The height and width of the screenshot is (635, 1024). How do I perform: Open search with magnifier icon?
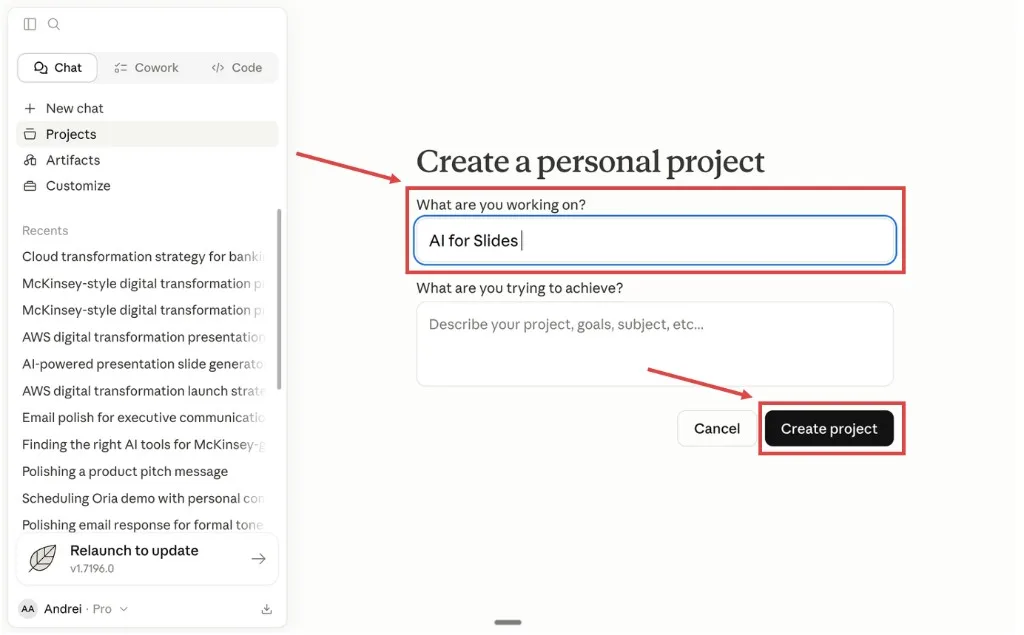[54, 24]
